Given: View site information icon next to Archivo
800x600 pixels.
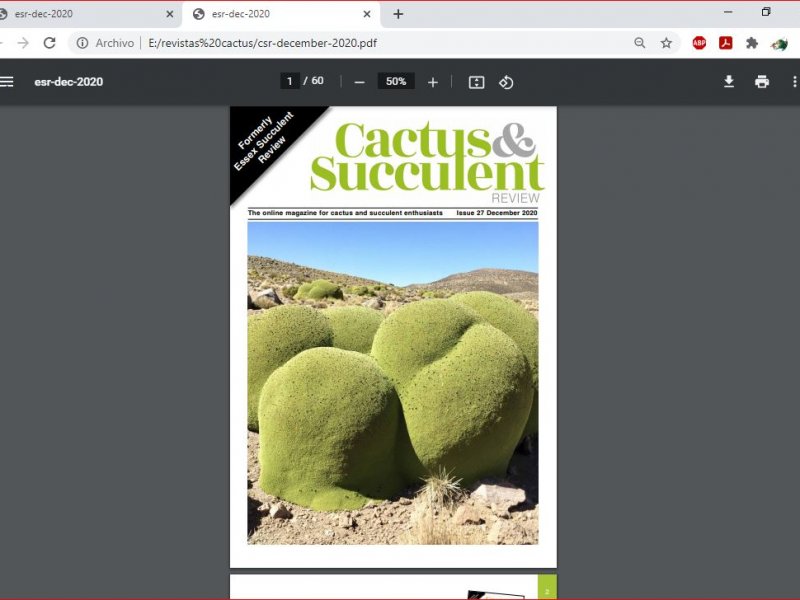Looking at the screenshot, I should [82, 43].
